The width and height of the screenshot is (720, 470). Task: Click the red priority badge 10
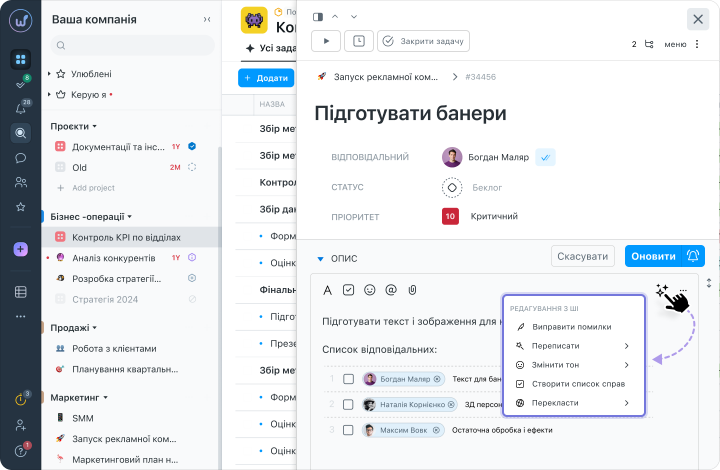click(451, 216)
